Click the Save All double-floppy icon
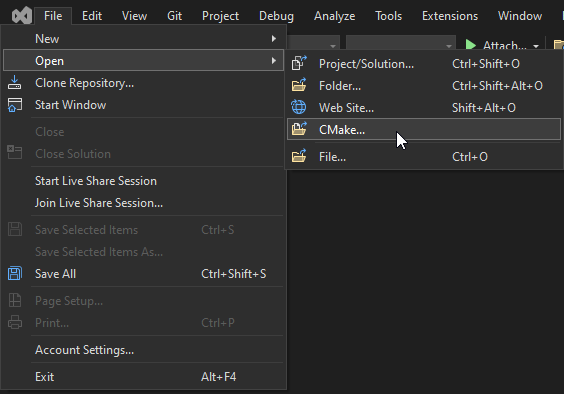The image size is (564, 394). point(15,273)
